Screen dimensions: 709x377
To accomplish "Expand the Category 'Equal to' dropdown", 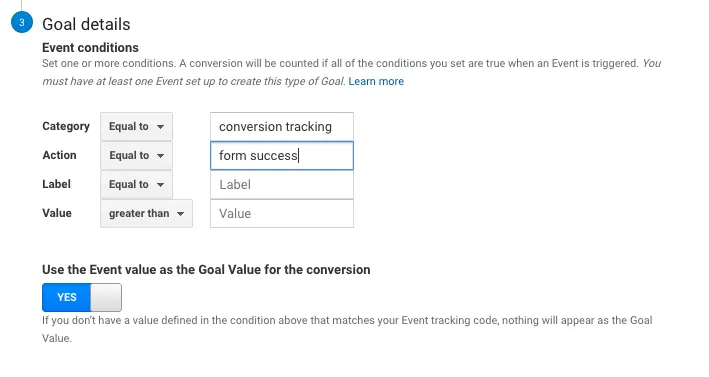I will point(136,127).
